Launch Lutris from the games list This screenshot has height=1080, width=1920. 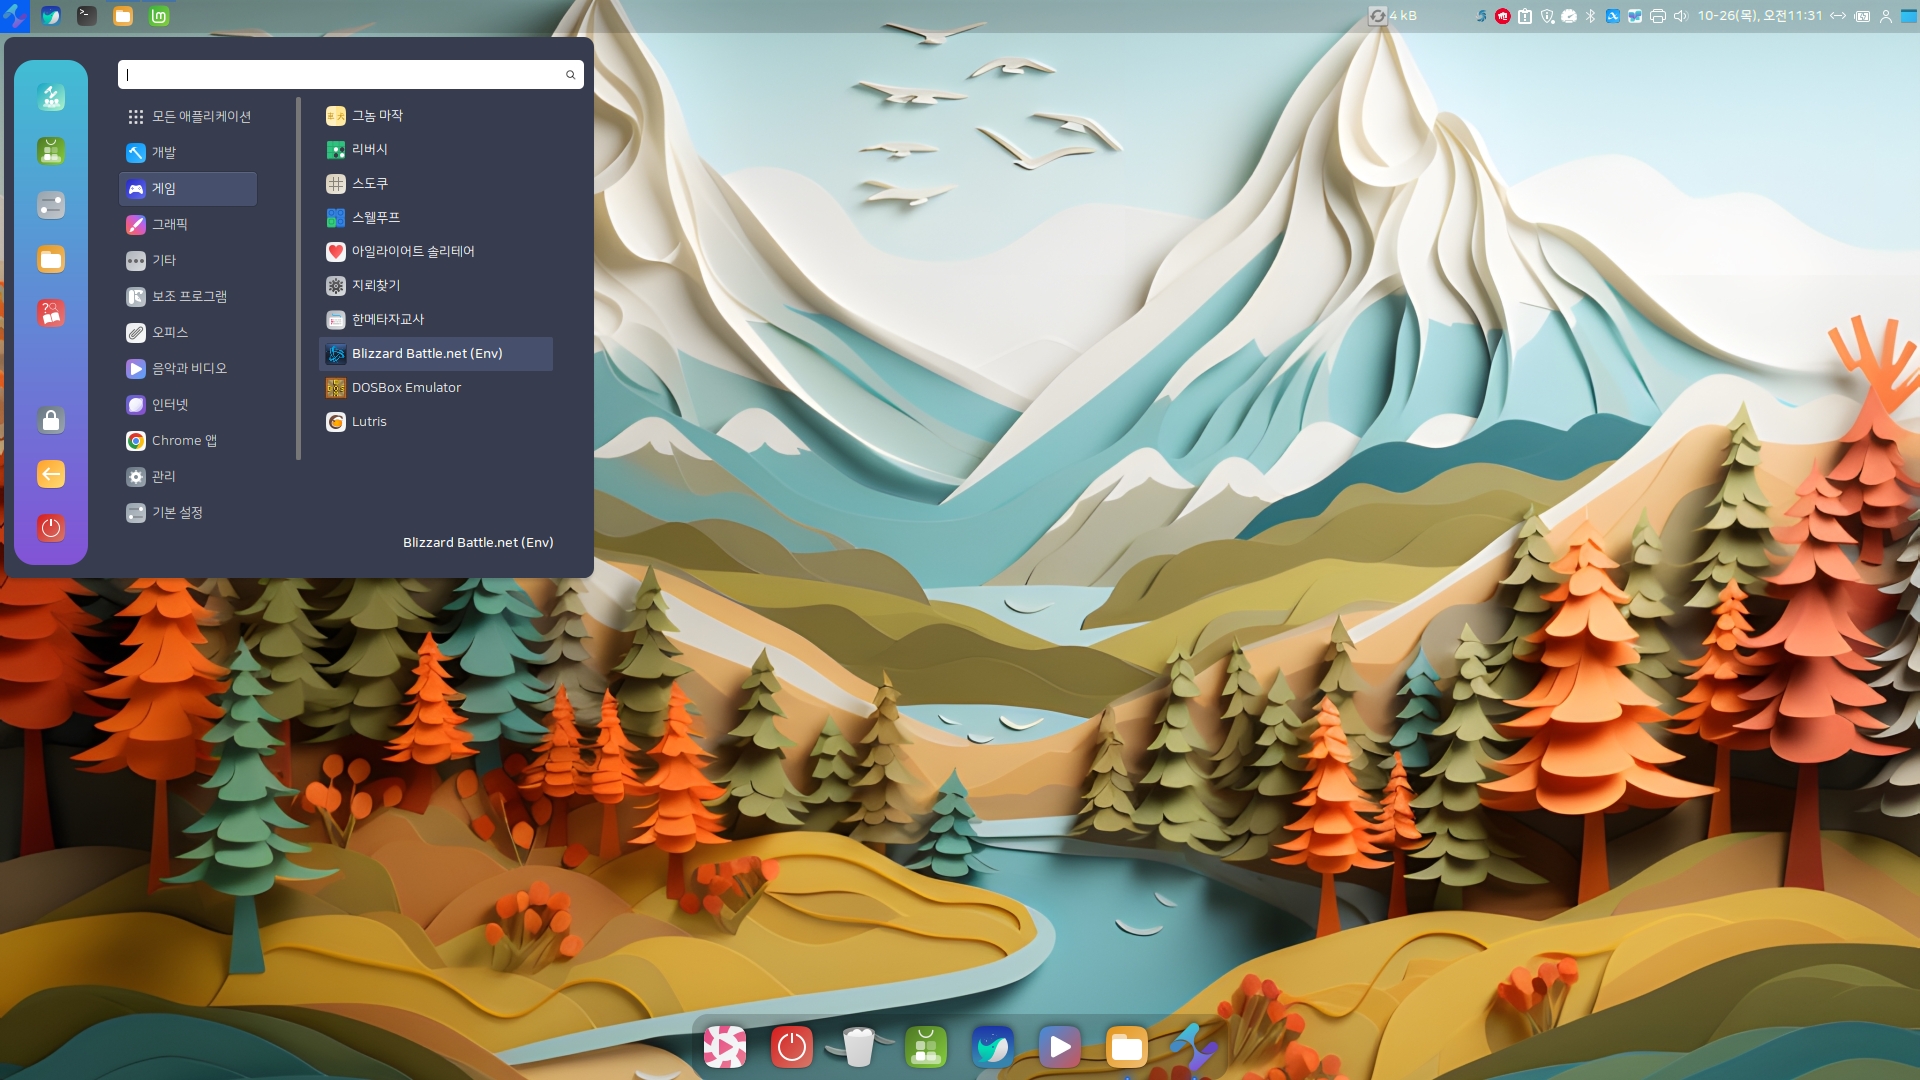pos(369,422)
